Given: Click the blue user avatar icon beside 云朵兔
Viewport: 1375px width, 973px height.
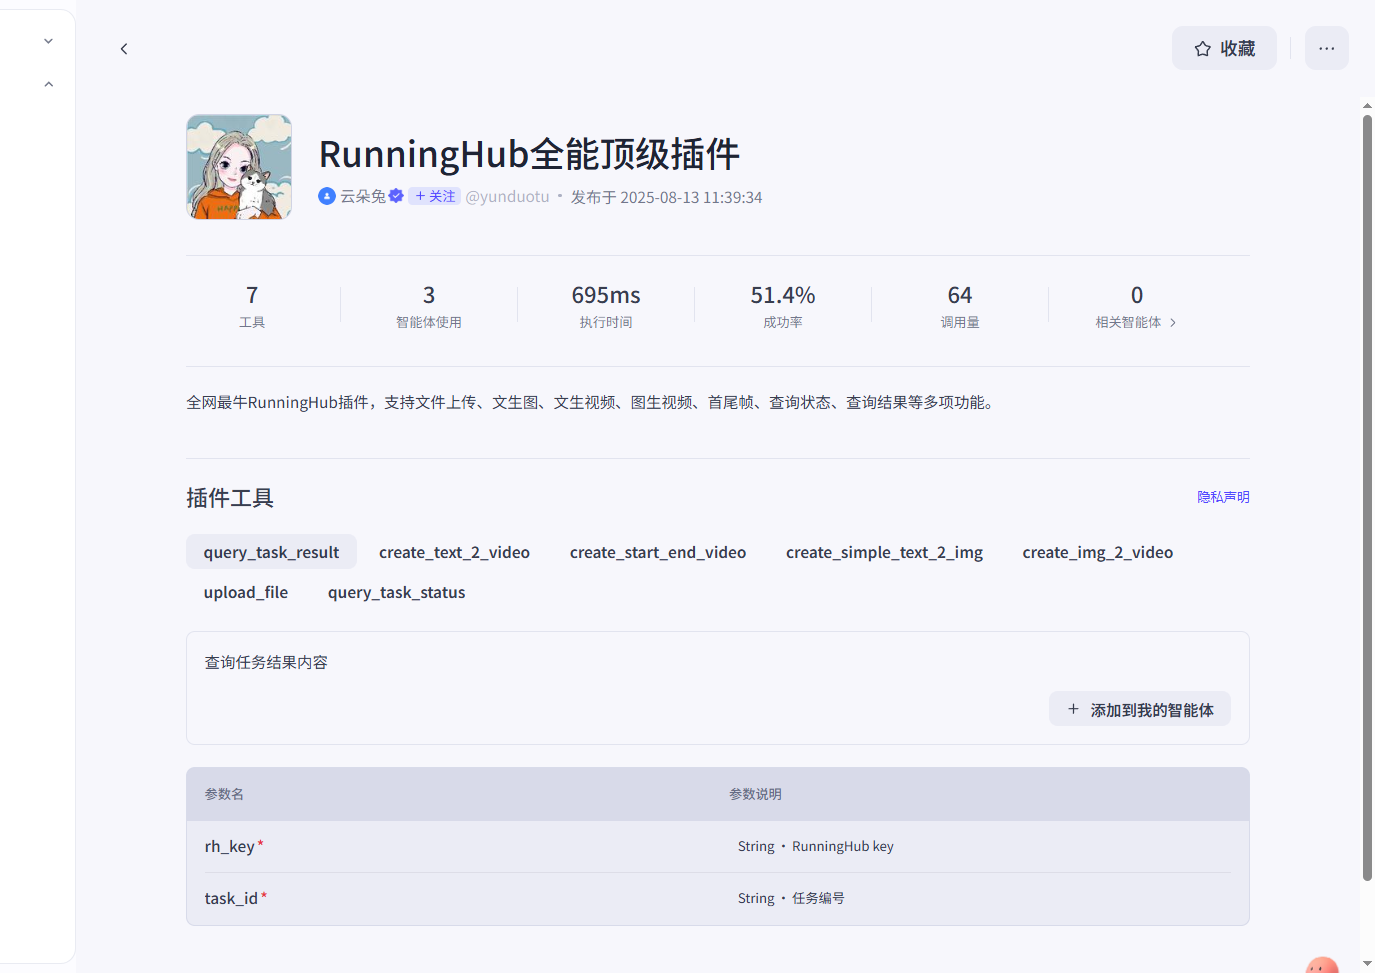Looking at the screenshot, I should point(327,196).
